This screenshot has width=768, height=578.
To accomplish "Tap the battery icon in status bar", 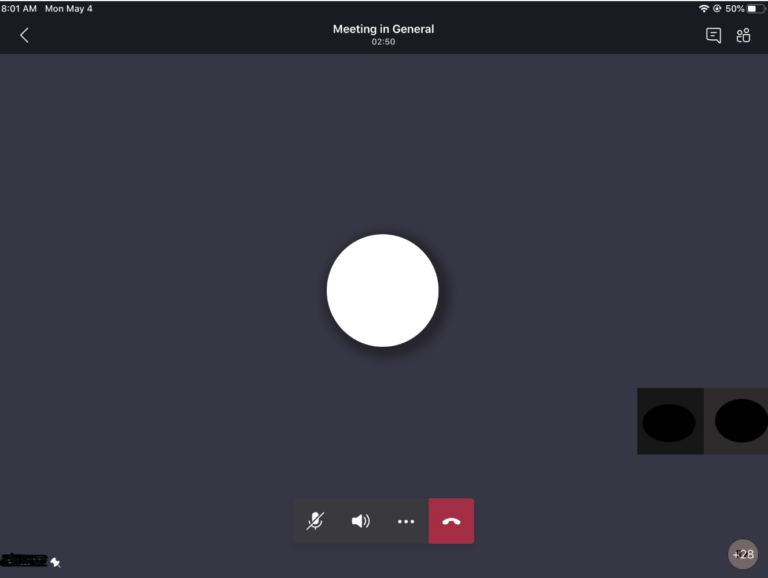I will (x=756, y=8).
